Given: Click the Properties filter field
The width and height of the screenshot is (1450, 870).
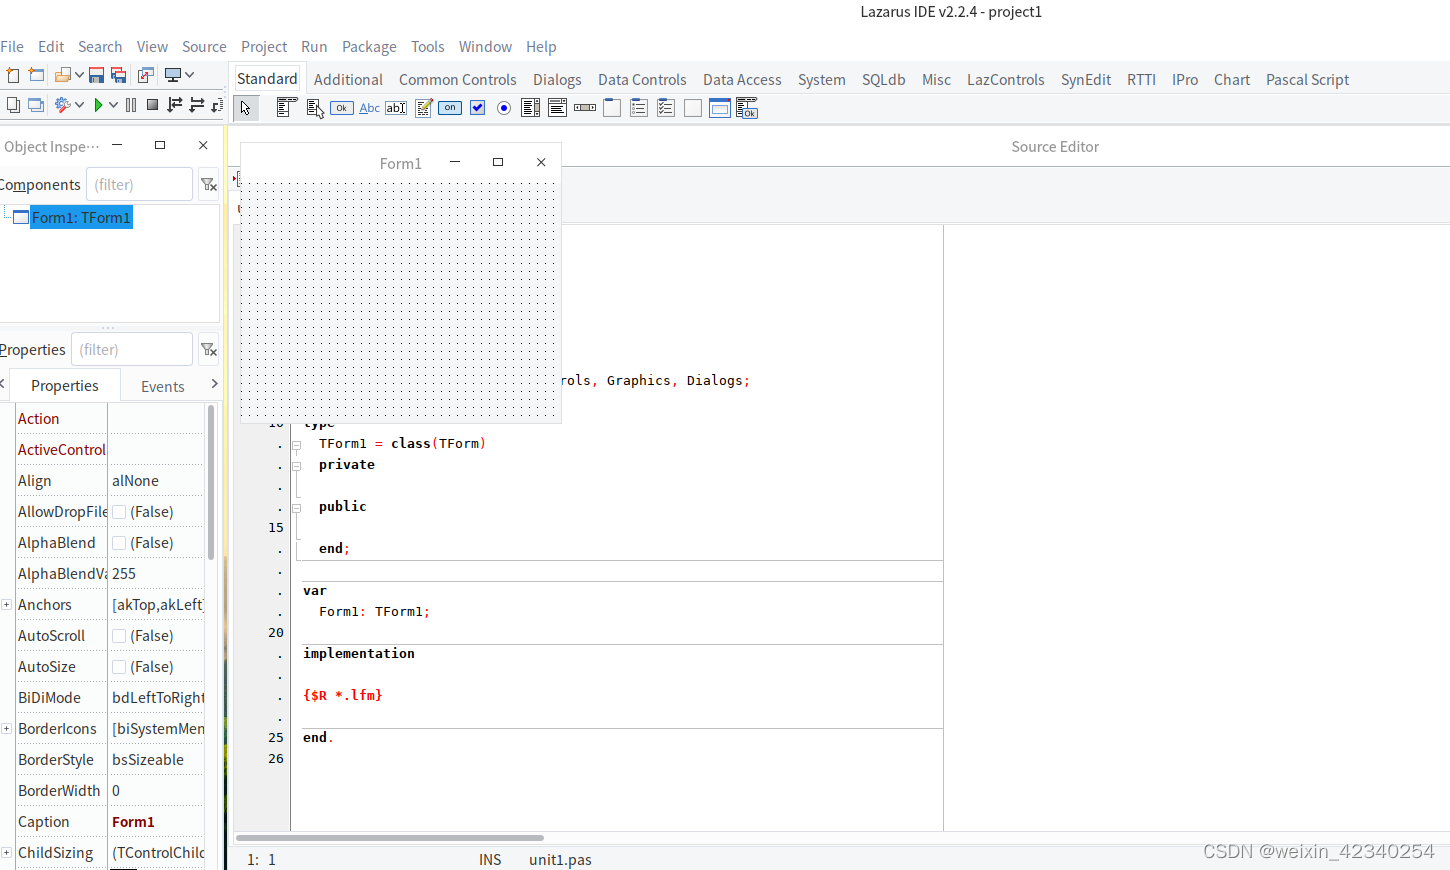Looking at the screenshot, I should coord(132,349).
